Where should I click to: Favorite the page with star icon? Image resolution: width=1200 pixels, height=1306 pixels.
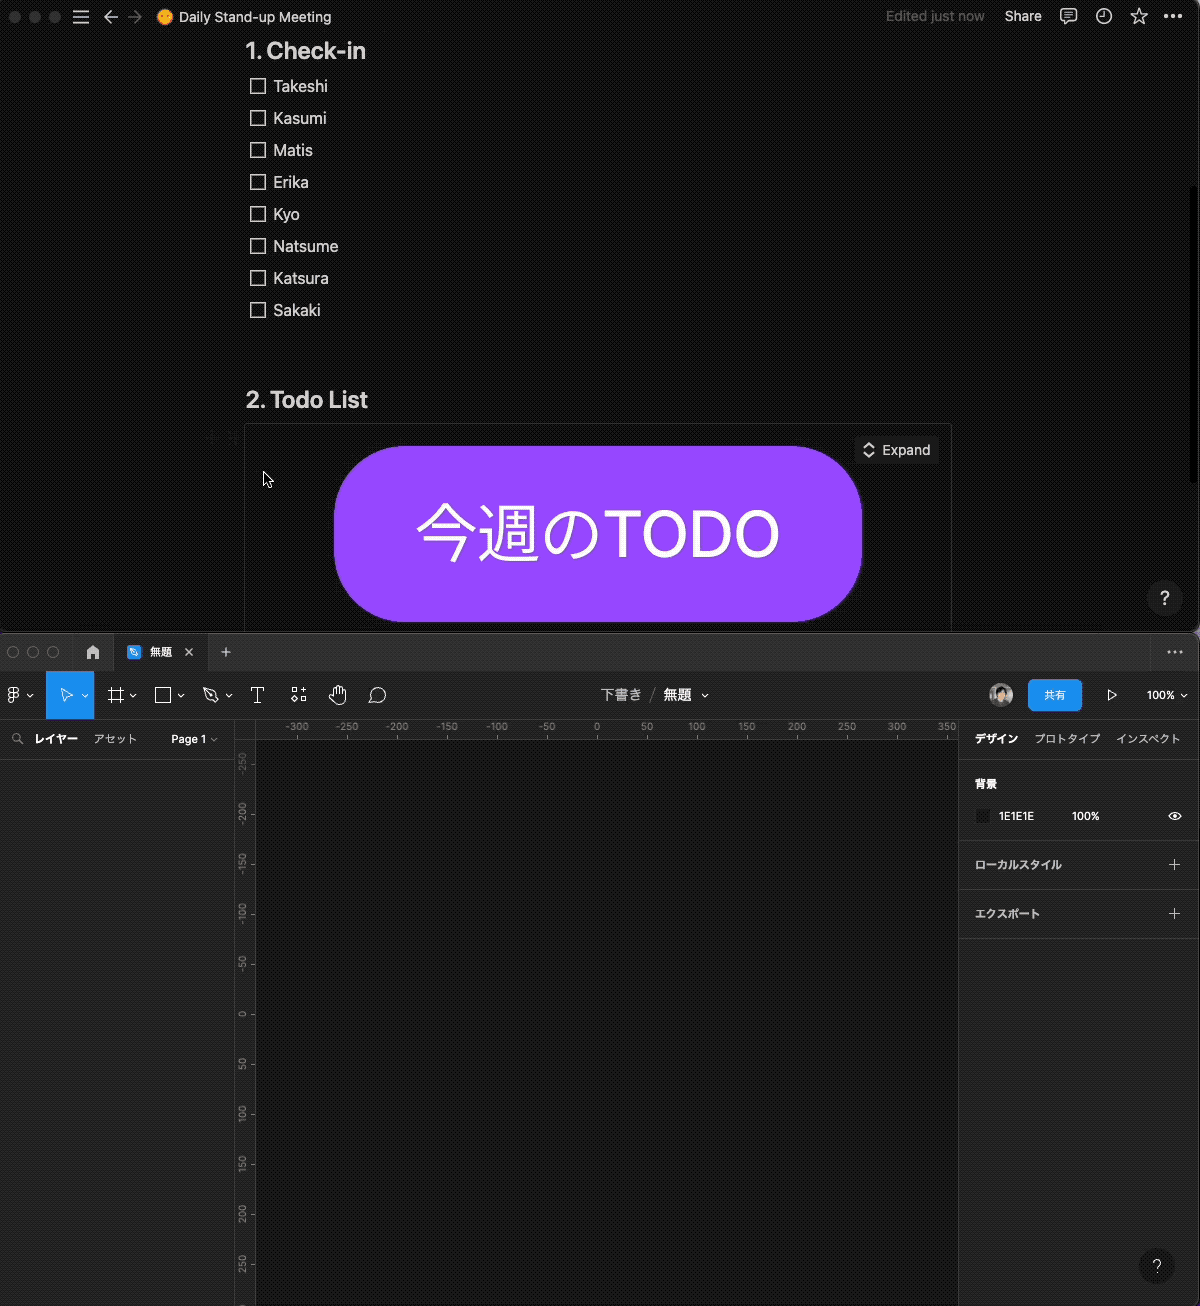pyautogui.click(x=1138, y=17)
